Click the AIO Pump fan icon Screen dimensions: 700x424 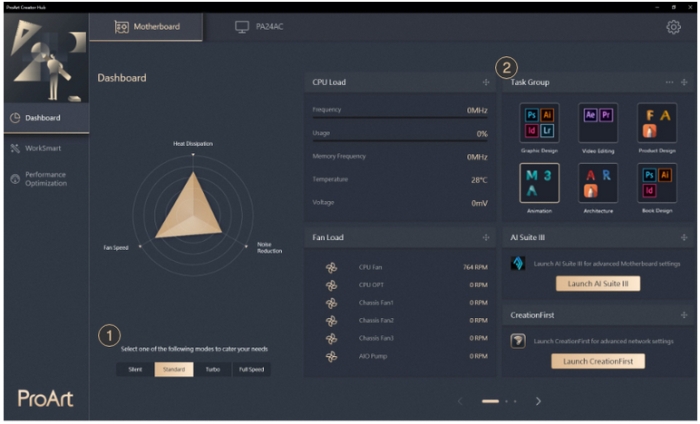tap(331, 357)
